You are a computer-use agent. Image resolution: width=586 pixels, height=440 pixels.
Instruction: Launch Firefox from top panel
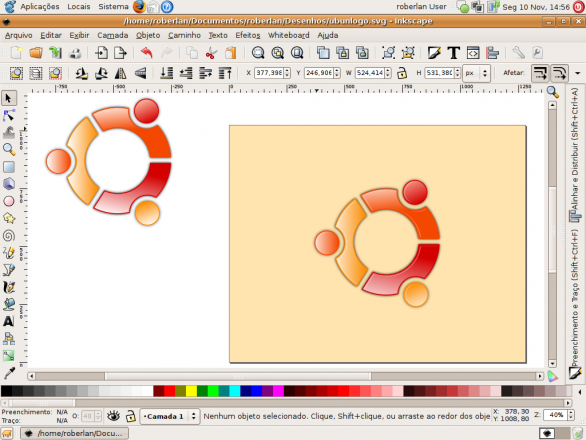click(139, 6)
